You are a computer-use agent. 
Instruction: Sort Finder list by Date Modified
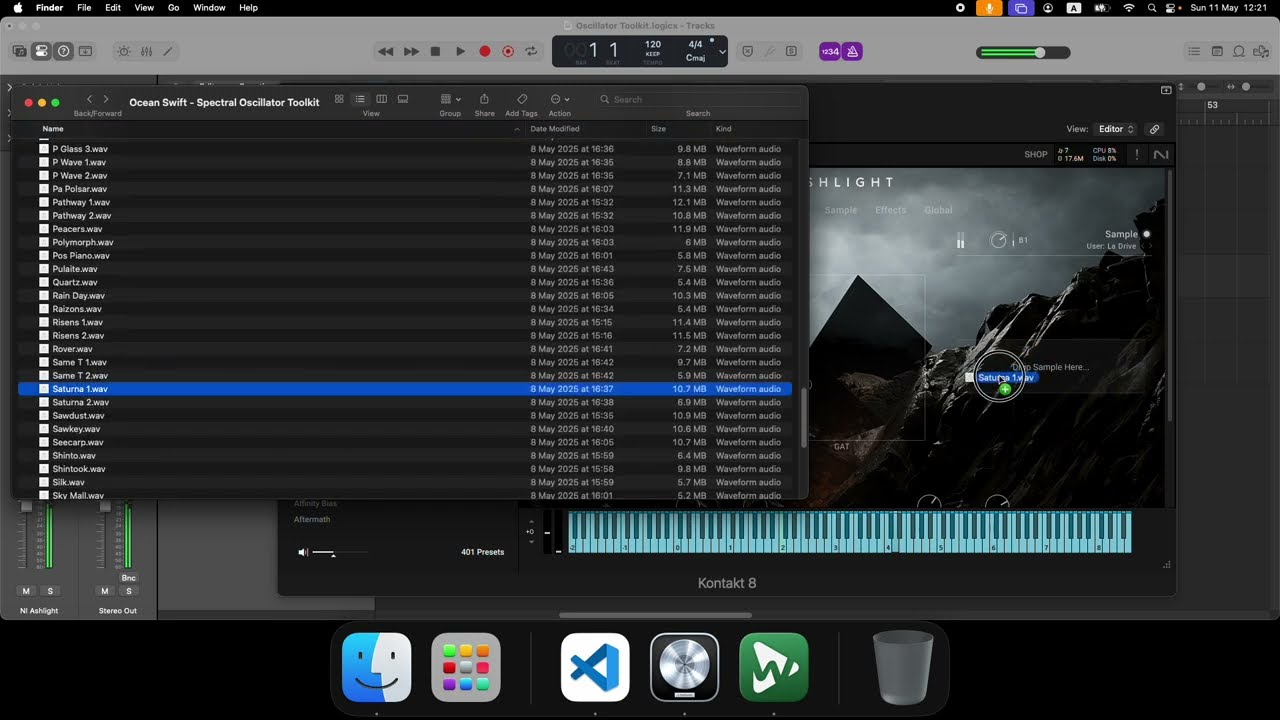(585, 129)
